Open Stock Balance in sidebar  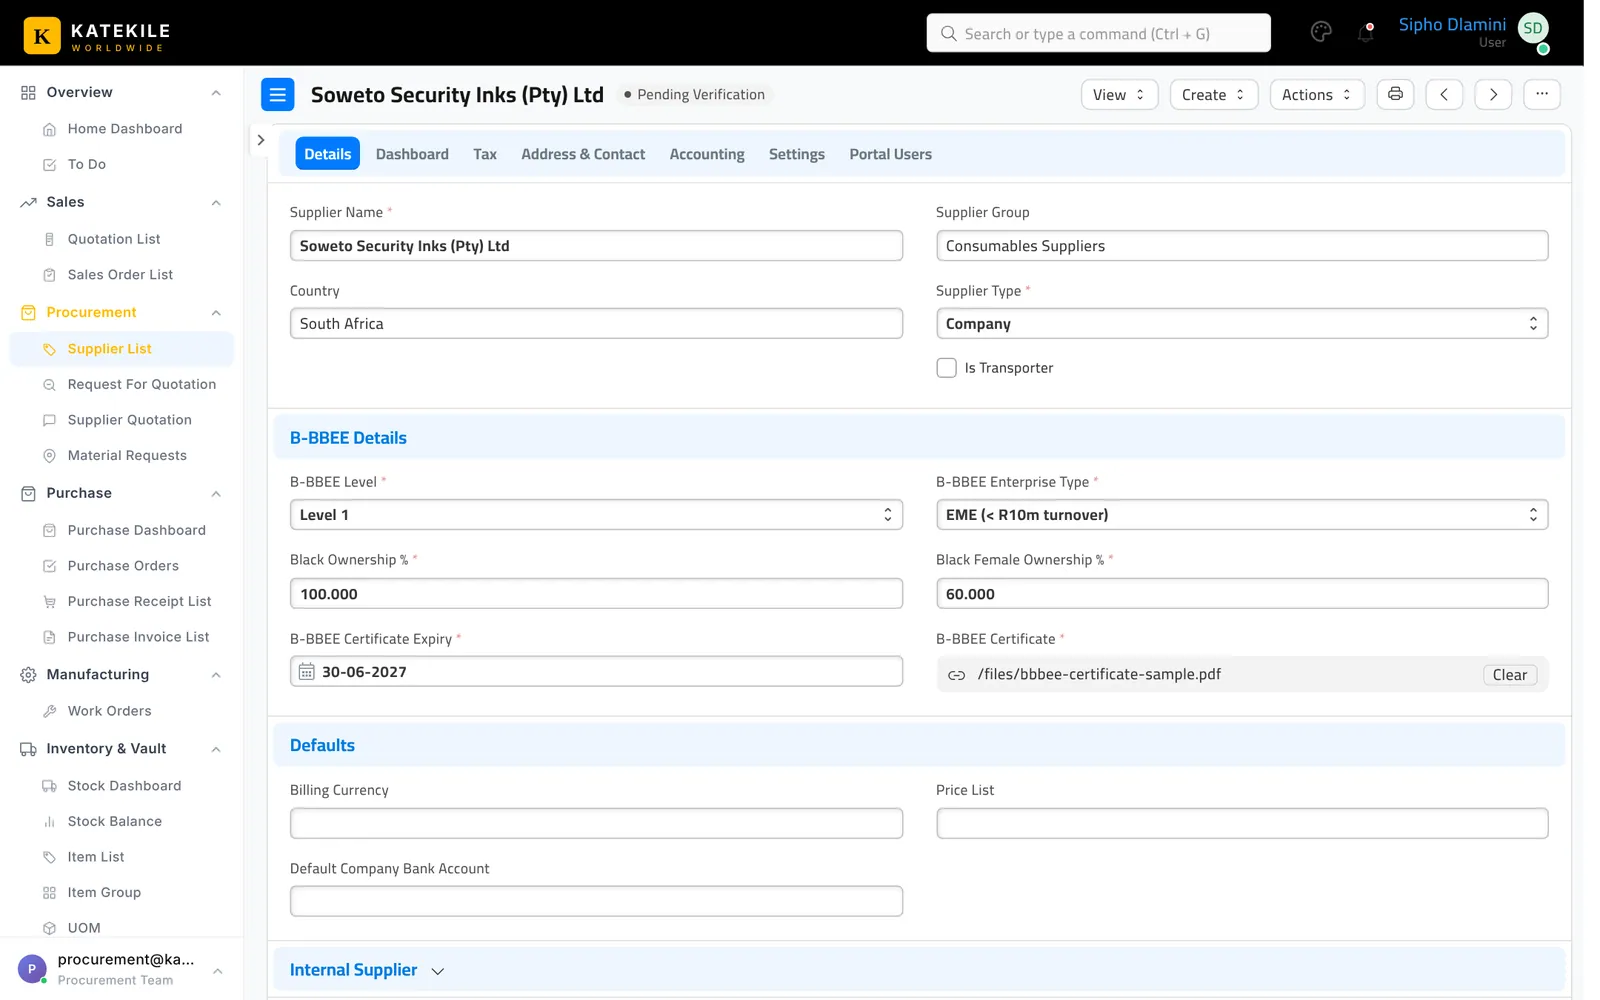[x=115, y=821]
